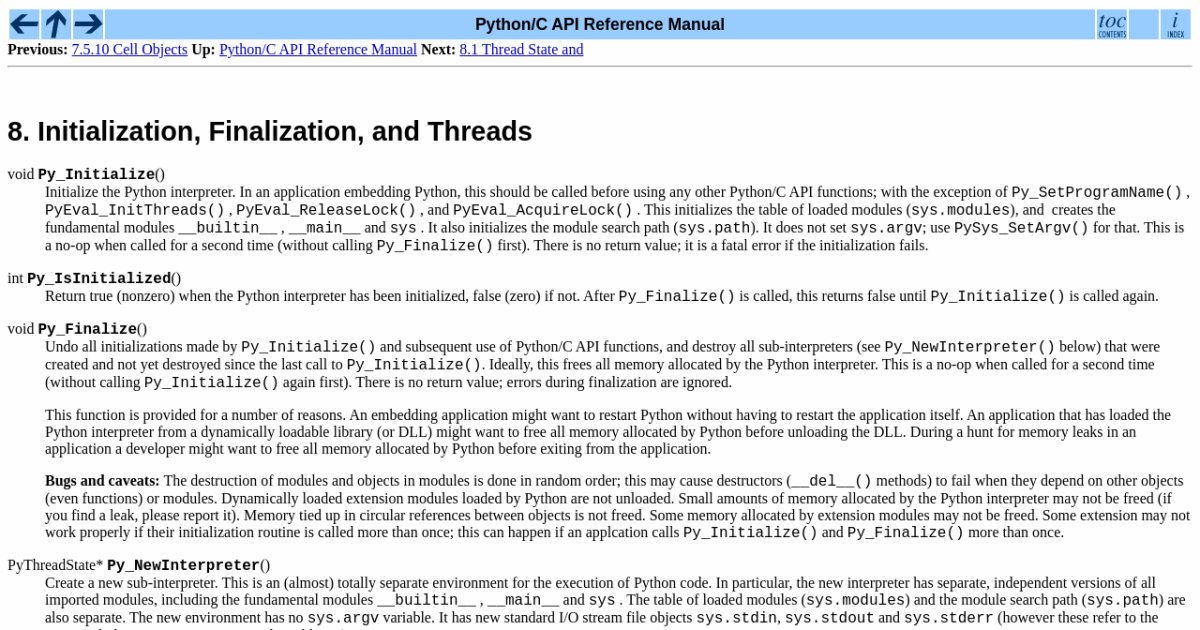Click the Py_IsInitialized function name definition

click(x=98, y=278)
